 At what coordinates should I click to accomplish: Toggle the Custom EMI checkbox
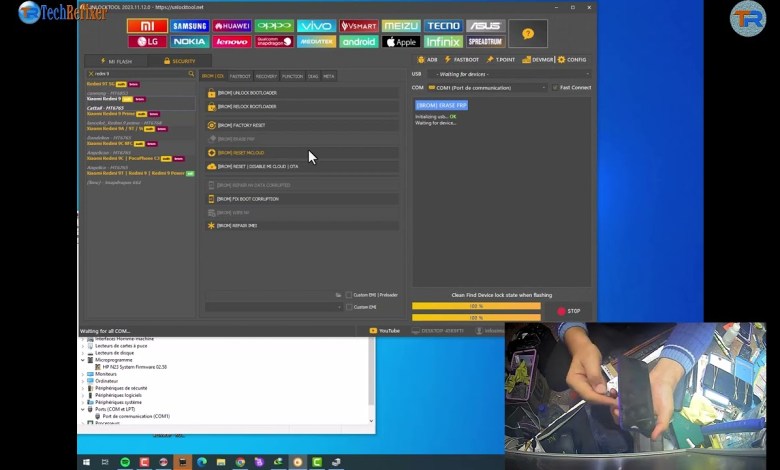point(349,307)
